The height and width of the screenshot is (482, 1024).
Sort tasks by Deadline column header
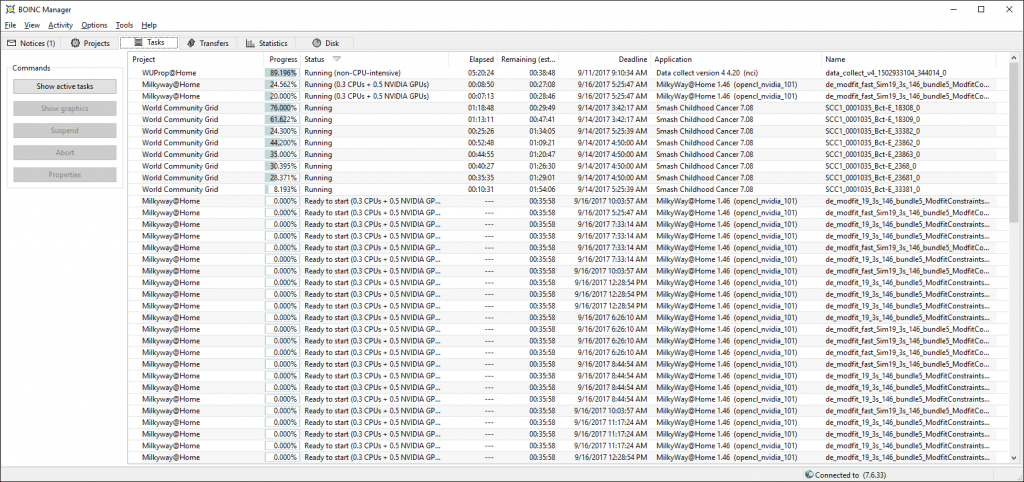click(x=632, y=60)
